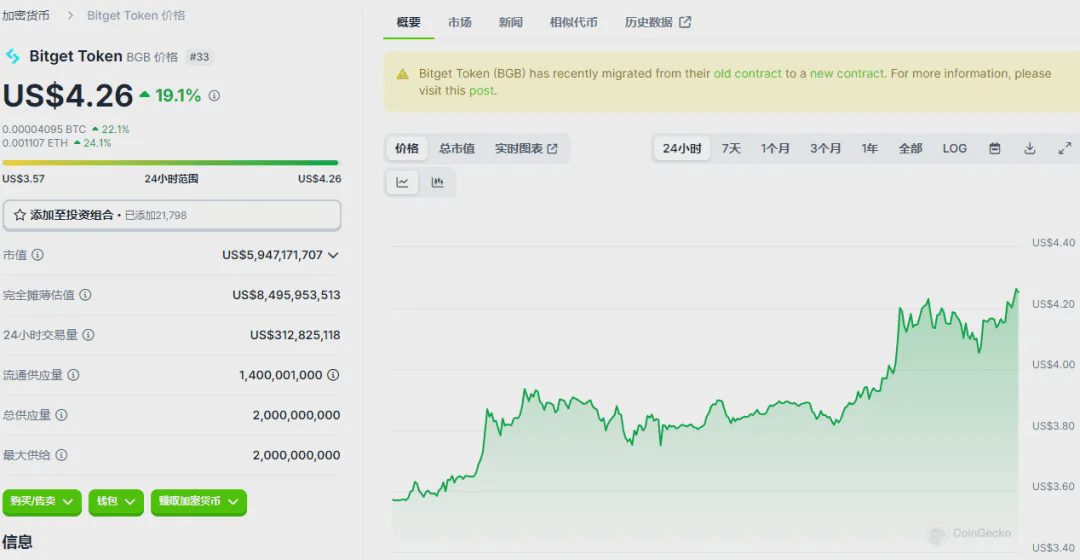Toggle LOG scale on chart
1080x560 pixels.
(x=955, y=148)
